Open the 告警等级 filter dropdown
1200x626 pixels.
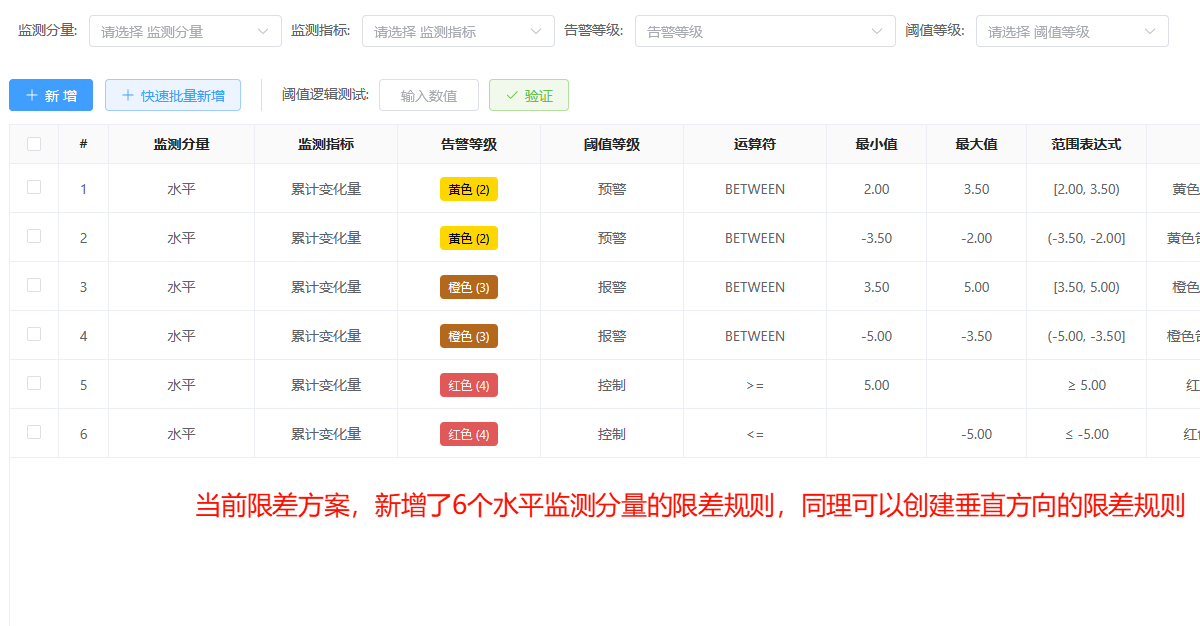pos(765,31)
